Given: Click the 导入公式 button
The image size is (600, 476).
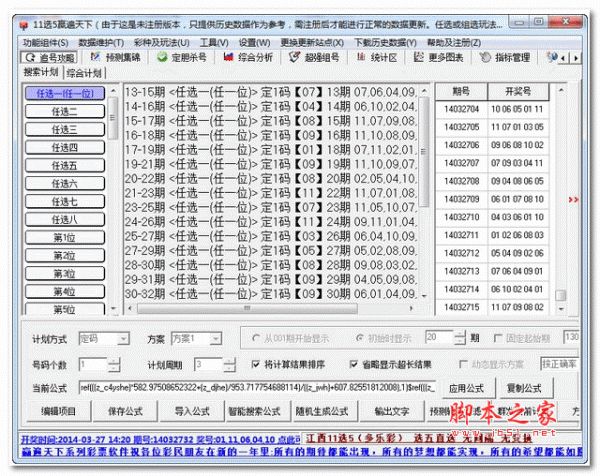Looking at the screenshot, I should pos(192,411).
